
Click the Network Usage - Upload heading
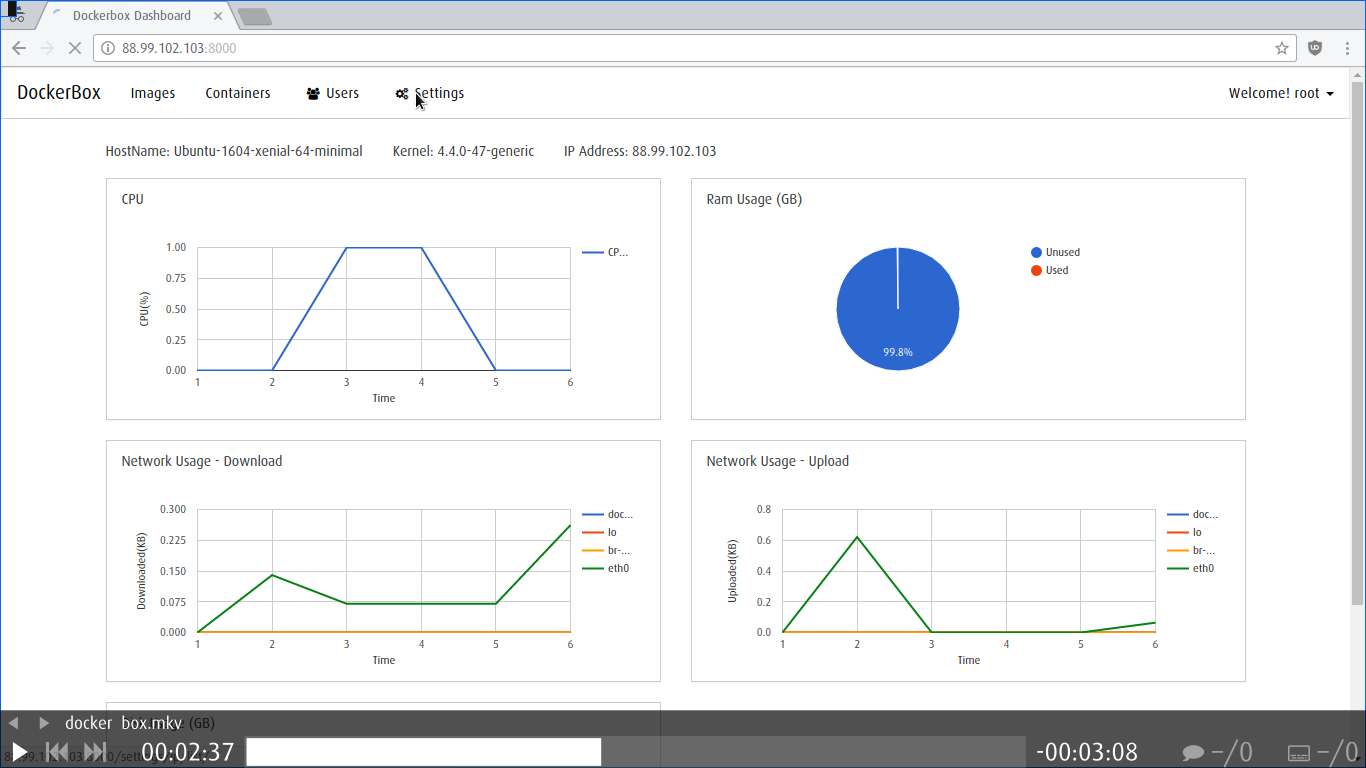click(777, 461)
